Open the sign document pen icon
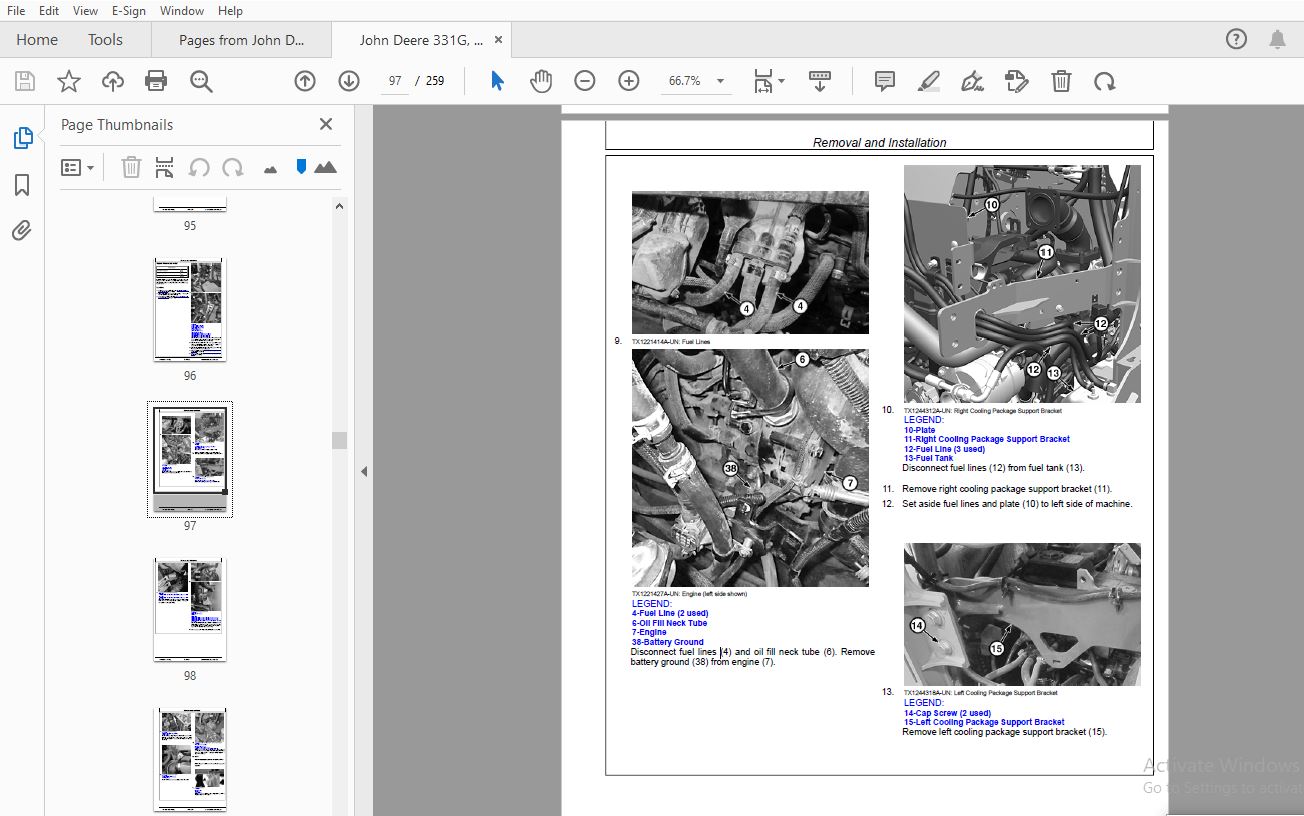Image resolution: width=1304 pixels, height=816 pixels. [972, 81]
